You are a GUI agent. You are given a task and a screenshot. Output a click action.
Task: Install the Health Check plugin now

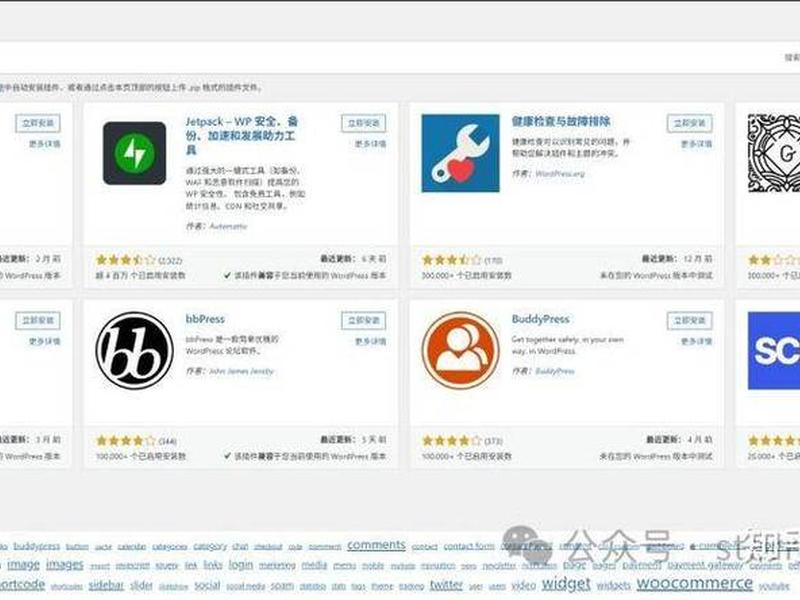[x=689, y=123]
